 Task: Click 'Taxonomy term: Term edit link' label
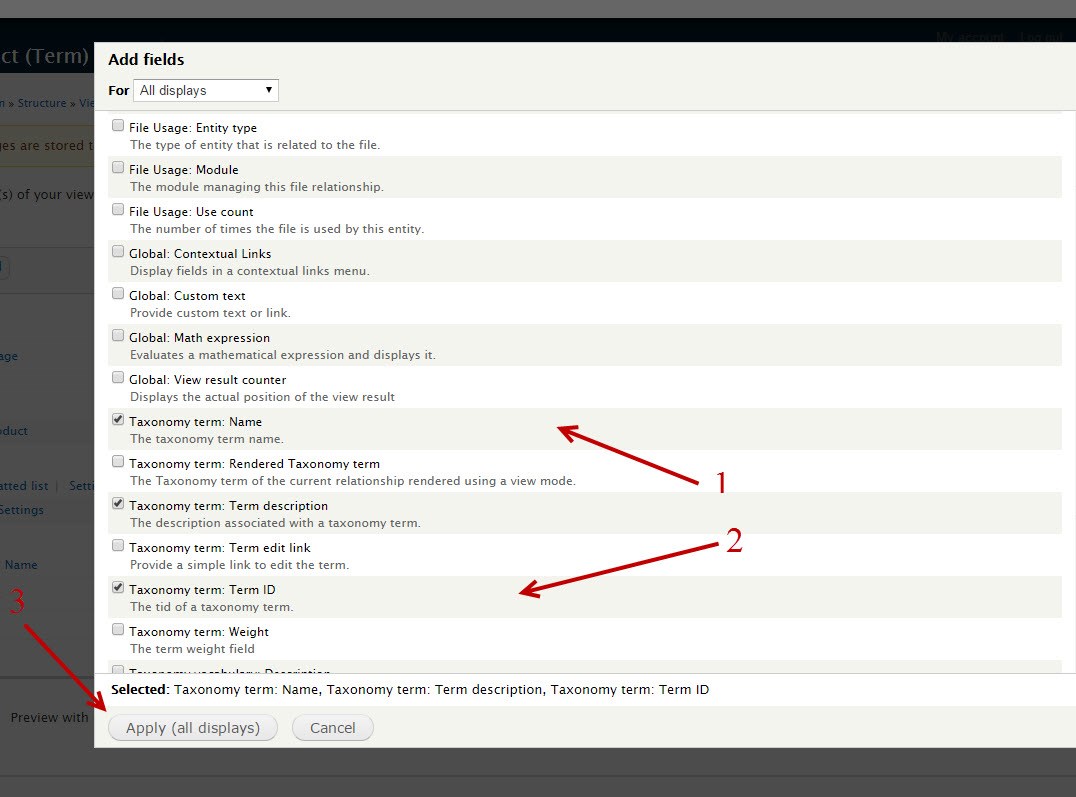click(220, 548)
